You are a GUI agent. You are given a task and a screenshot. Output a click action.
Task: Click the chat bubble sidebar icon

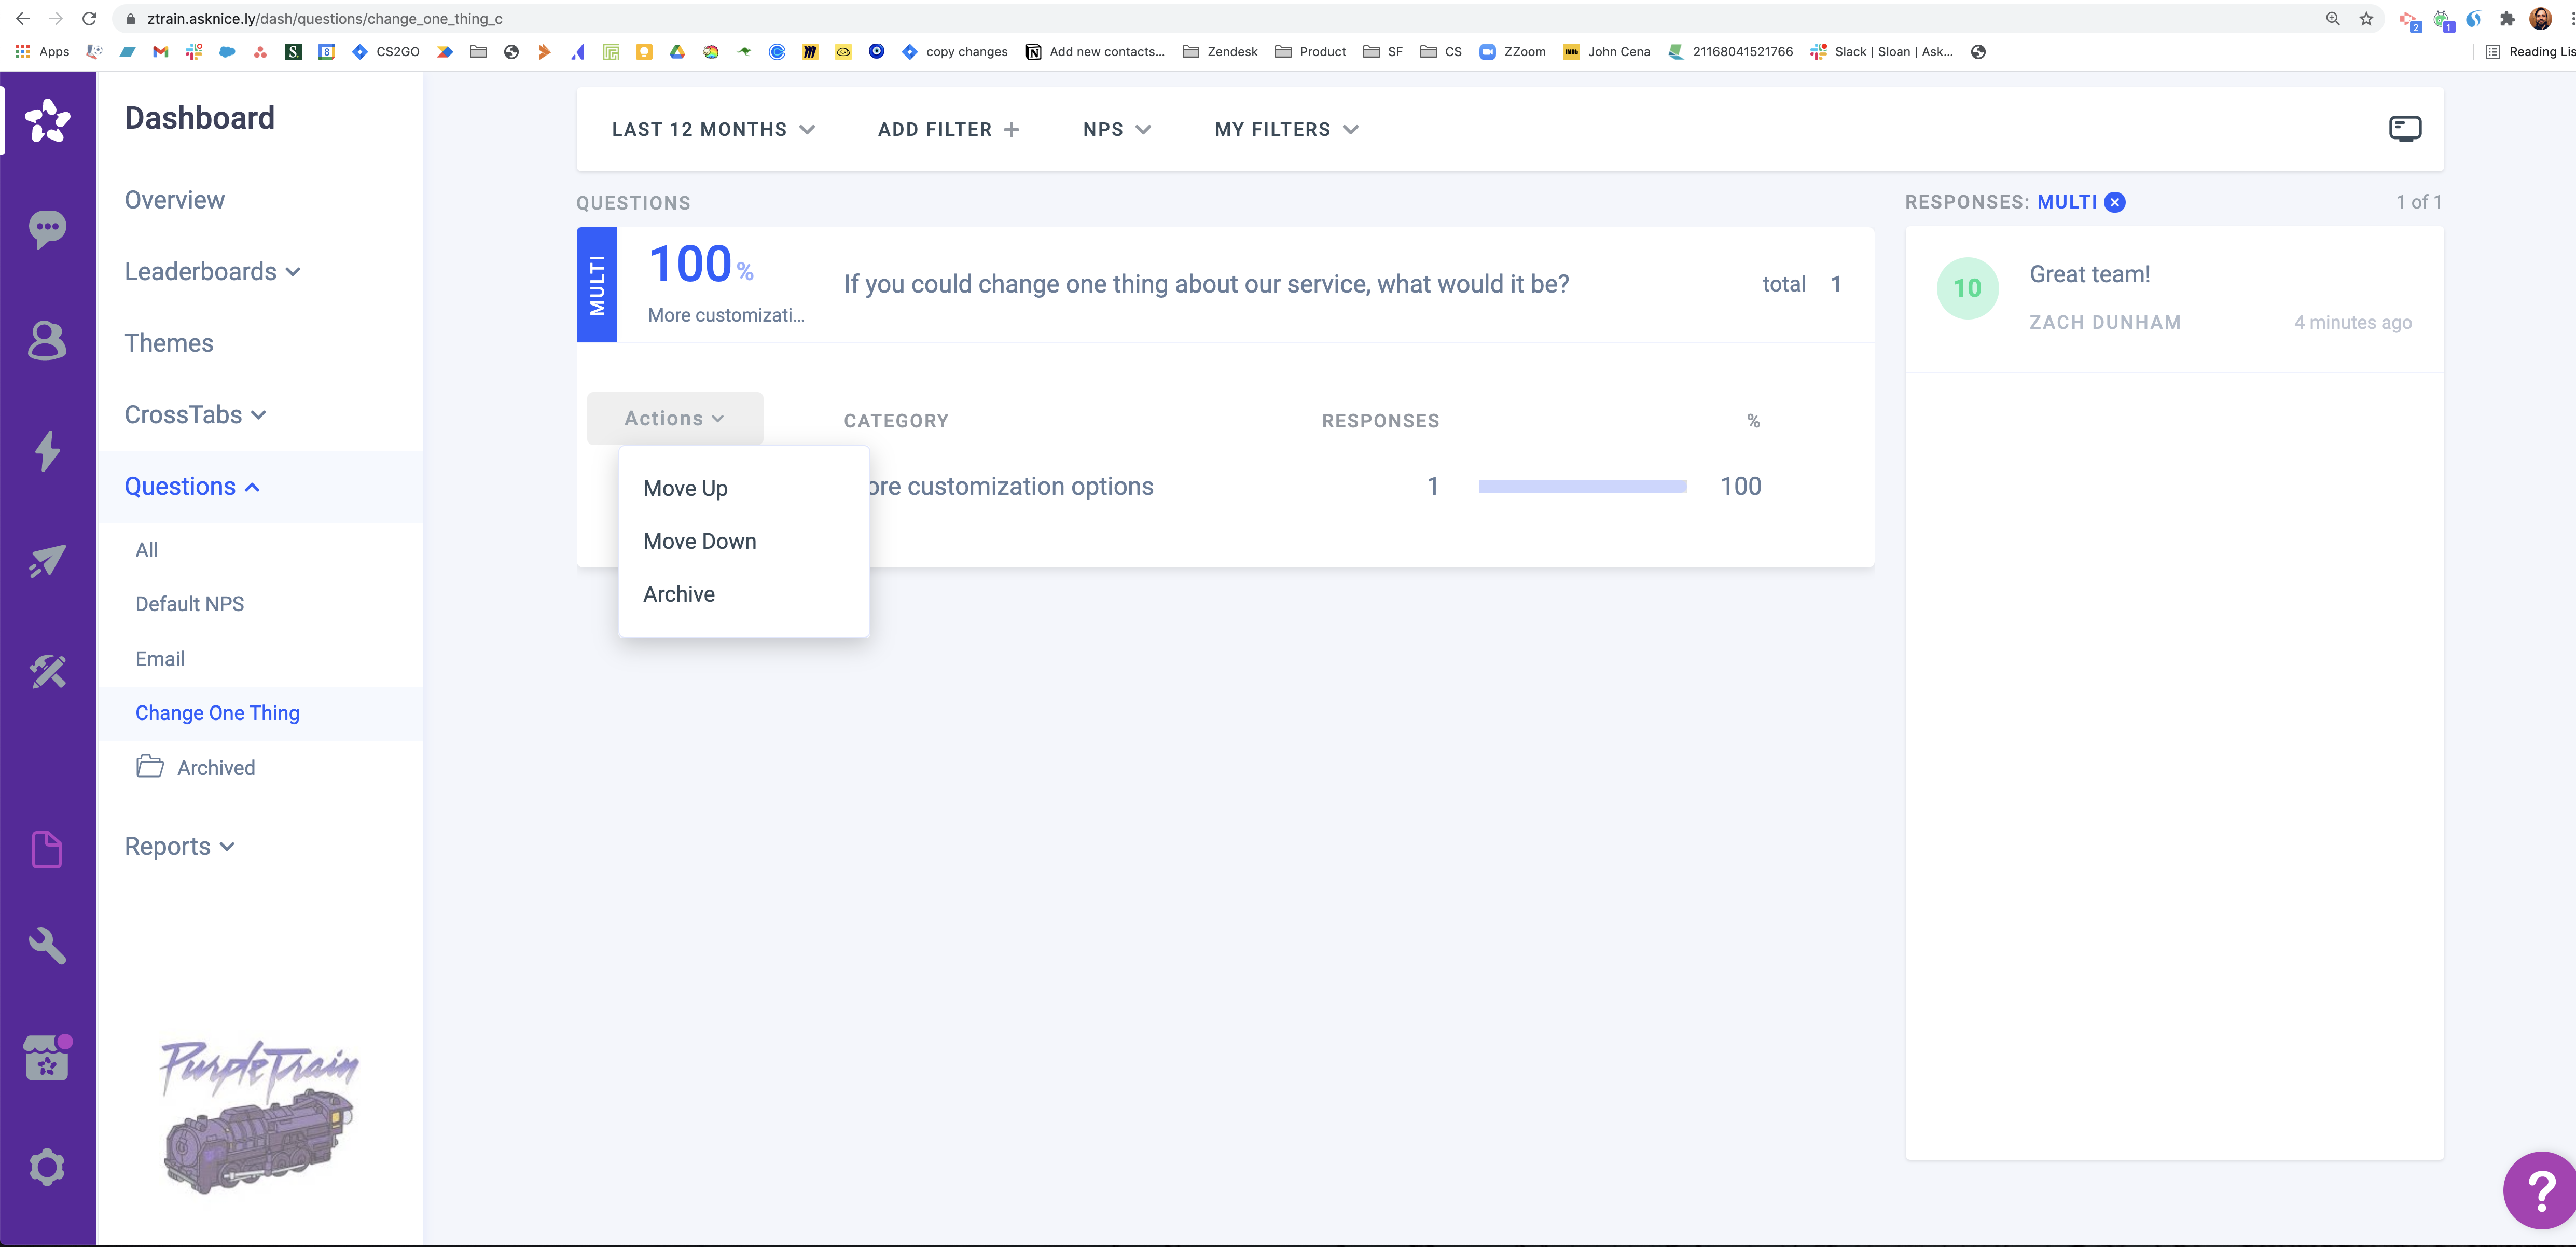47,229
